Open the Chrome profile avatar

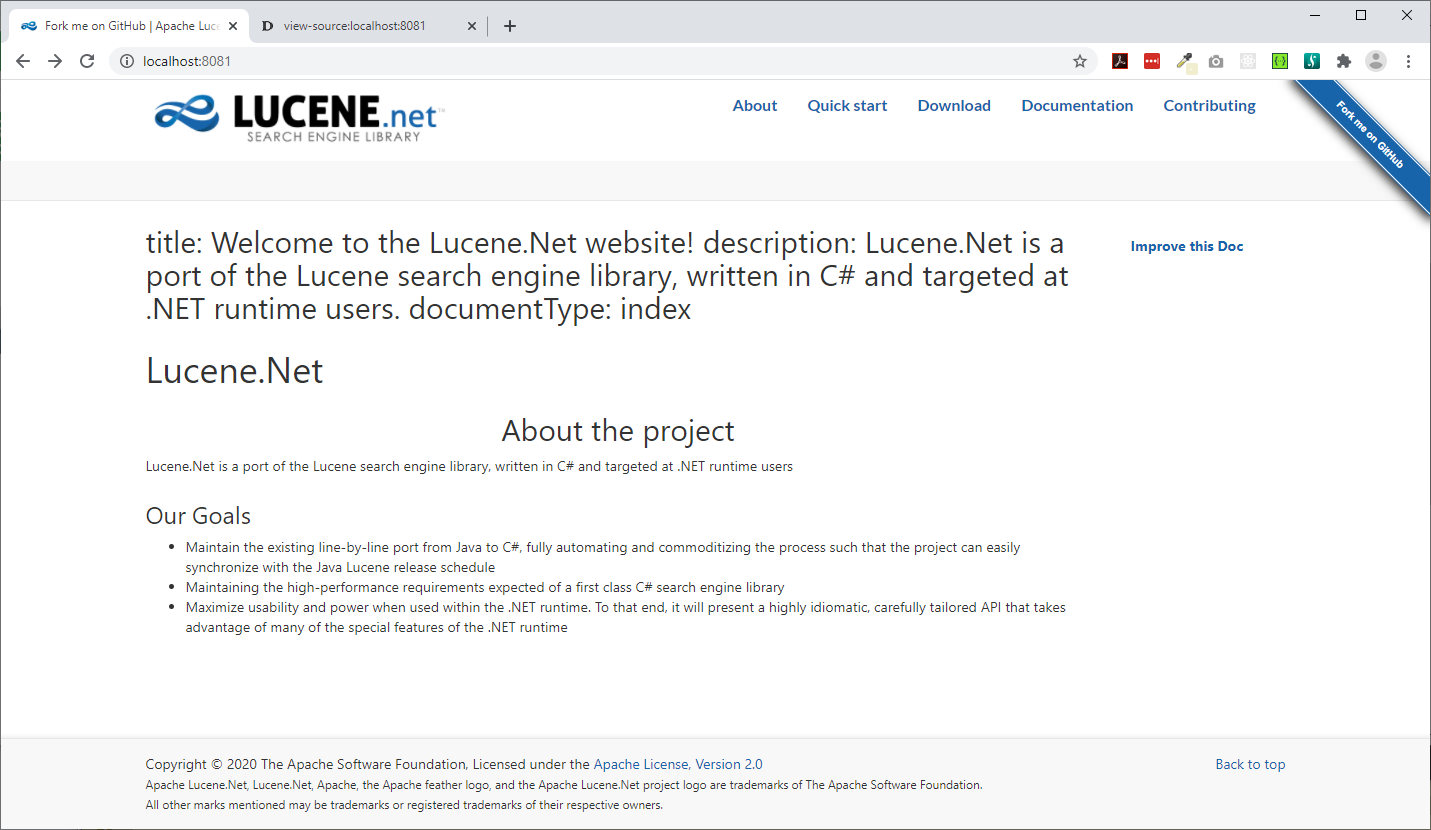click(x=1376, y=61)
